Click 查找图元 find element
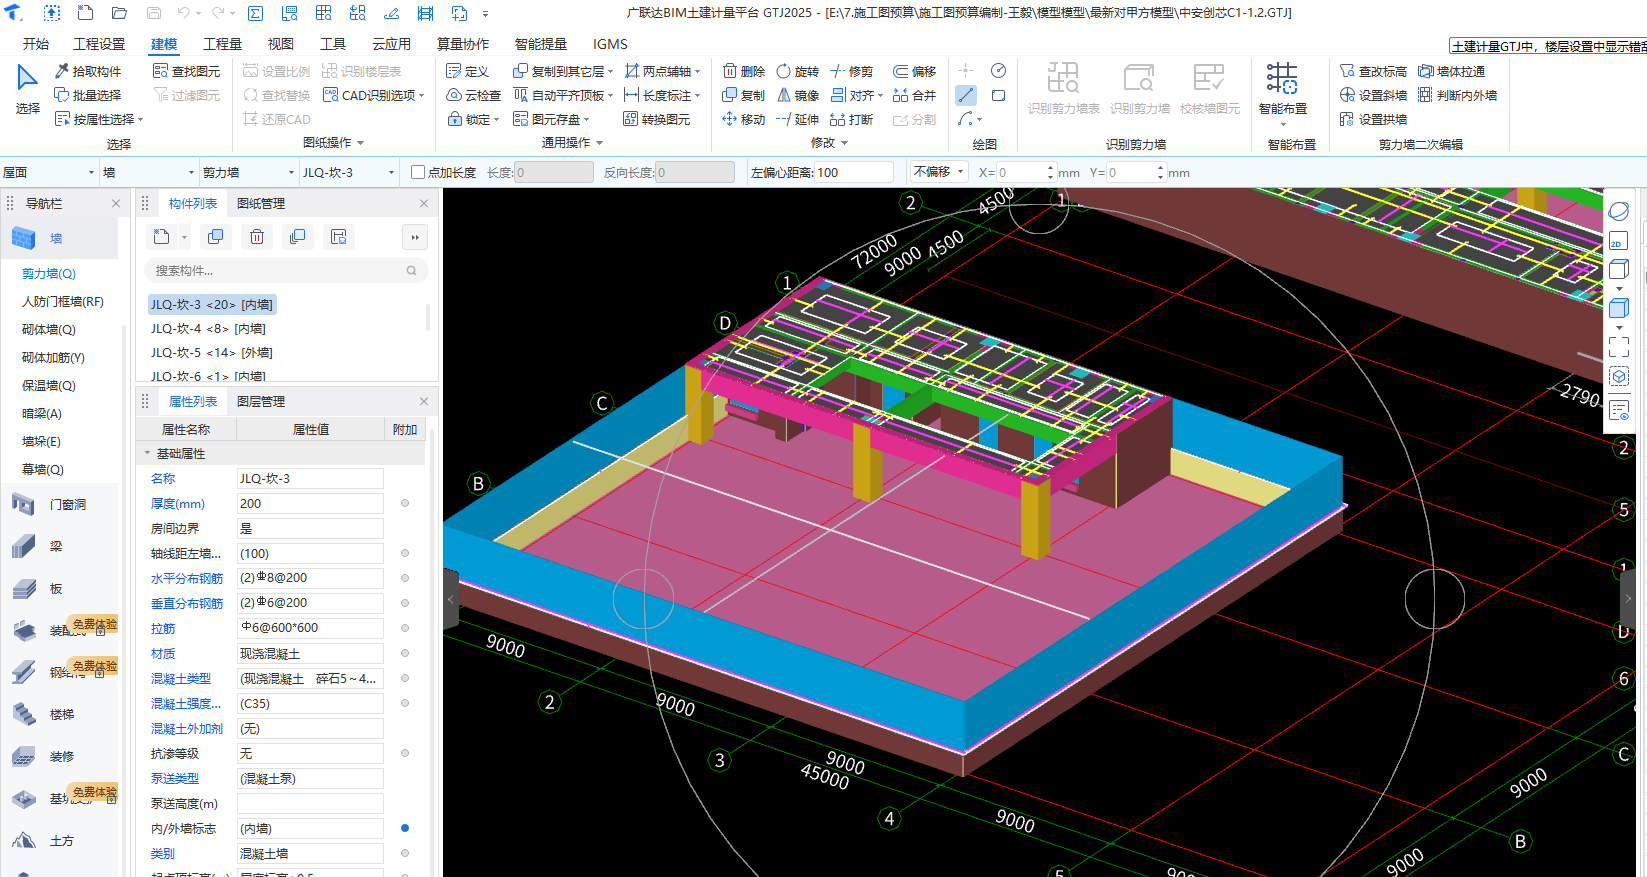 pos(186,71)
